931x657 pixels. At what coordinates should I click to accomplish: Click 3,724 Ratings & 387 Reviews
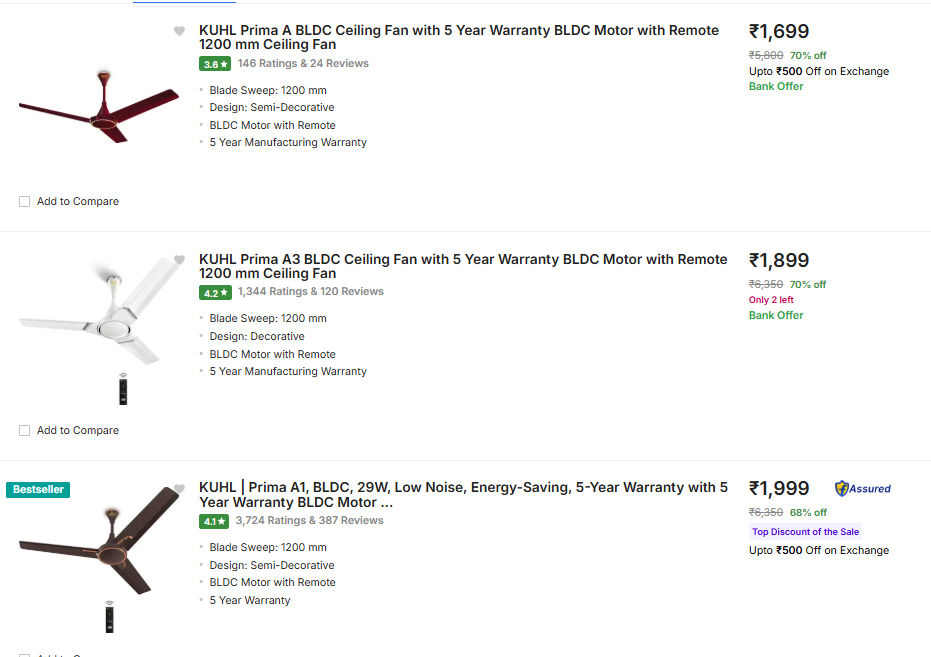[309, 521]
